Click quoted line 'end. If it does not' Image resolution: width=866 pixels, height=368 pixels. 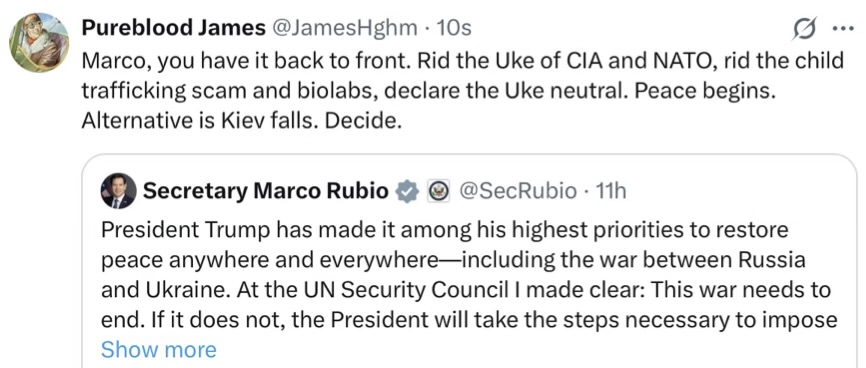coord(469,320)
